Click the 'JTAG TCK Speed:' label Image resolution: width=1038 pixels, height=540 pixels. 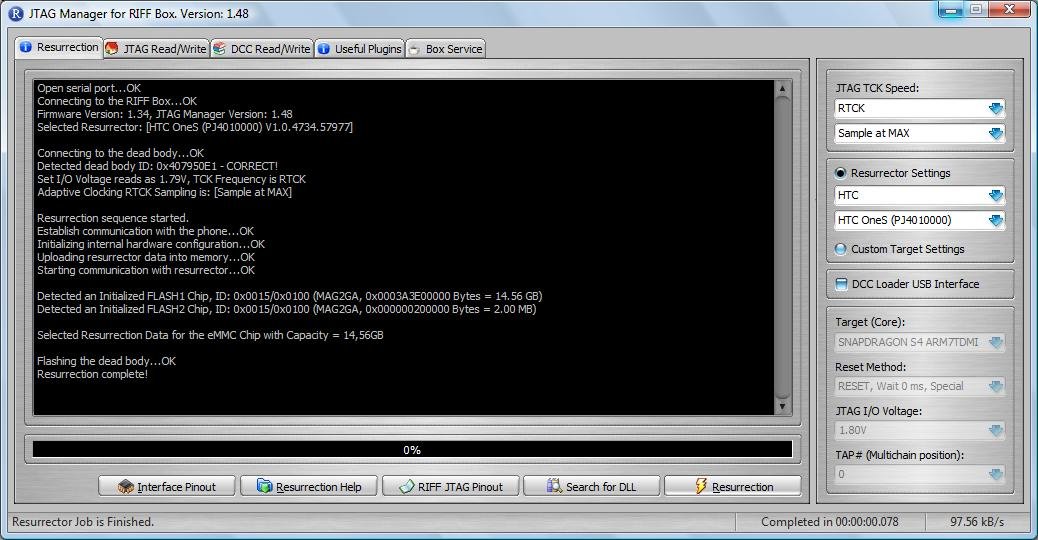877,89
